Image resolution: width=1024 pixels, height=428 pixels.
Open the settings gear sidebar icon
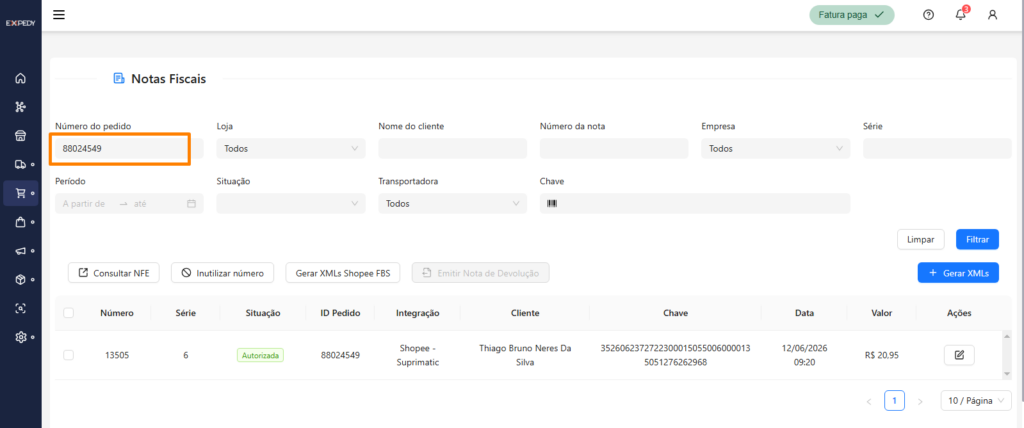[x=20, y=337]
